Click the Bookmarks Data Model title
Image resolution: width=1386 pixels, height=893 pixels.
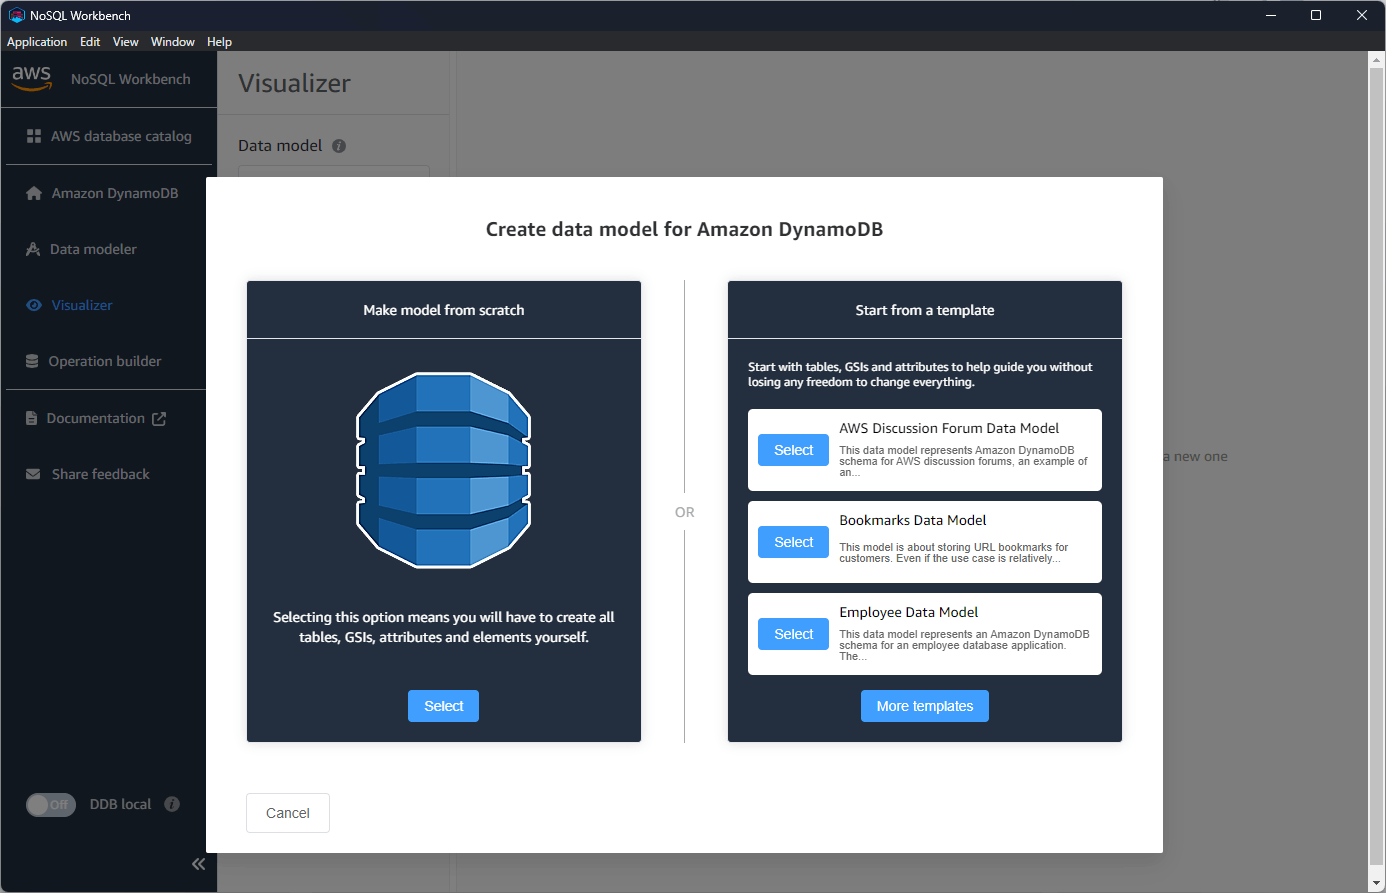913,520
